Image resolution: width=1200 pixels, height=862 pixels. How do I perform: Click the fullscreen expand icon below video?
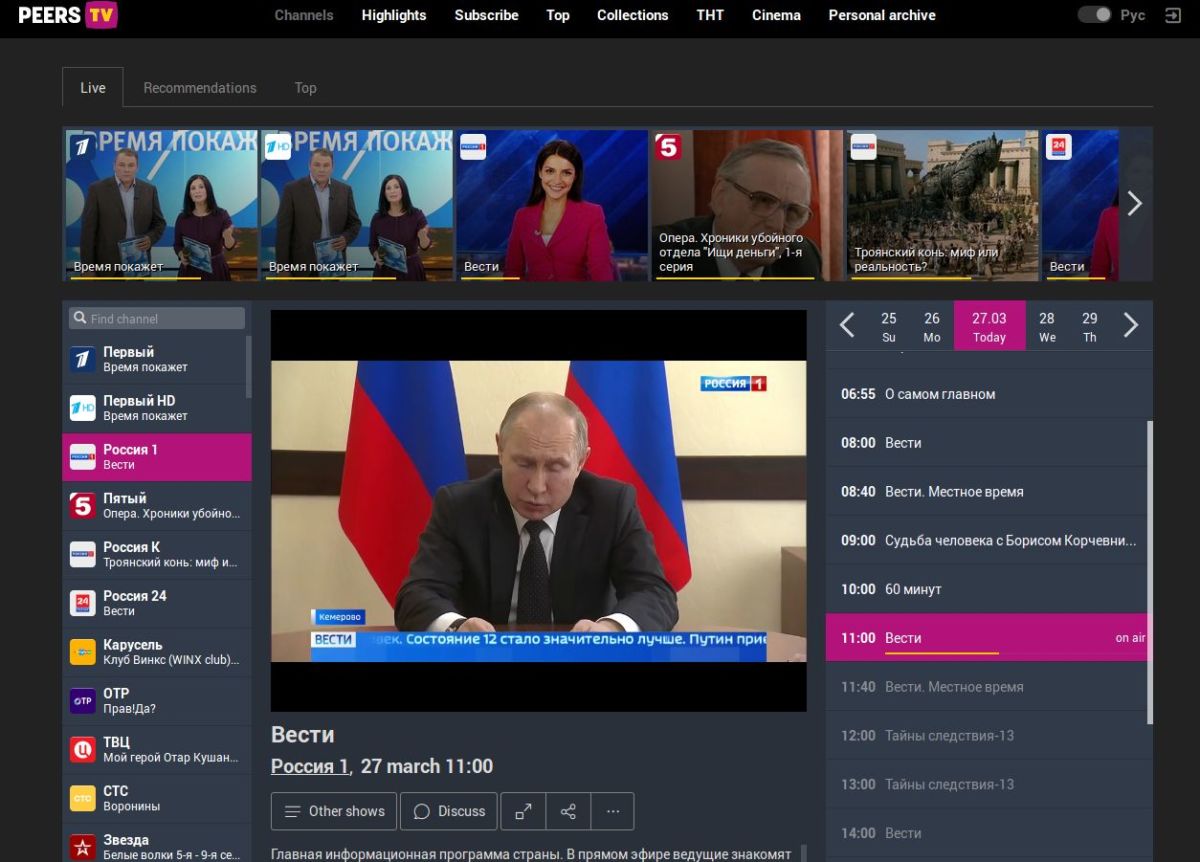coord(523,811)
